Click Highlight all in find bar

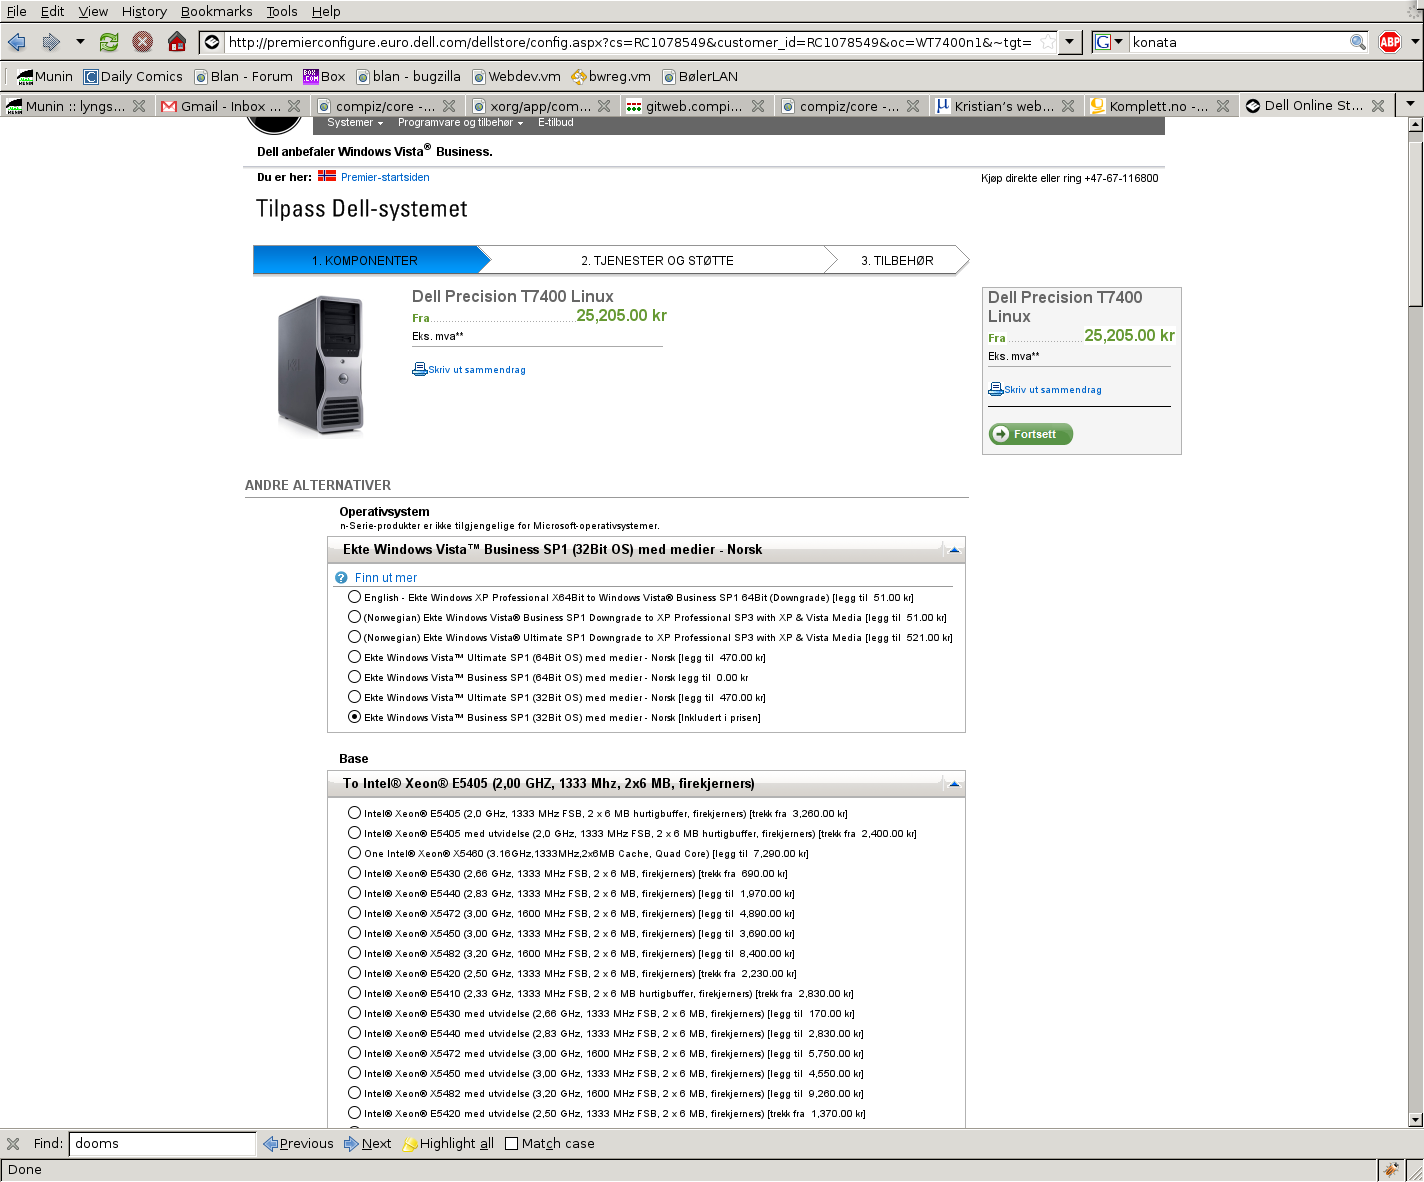tap(448, 1144)
